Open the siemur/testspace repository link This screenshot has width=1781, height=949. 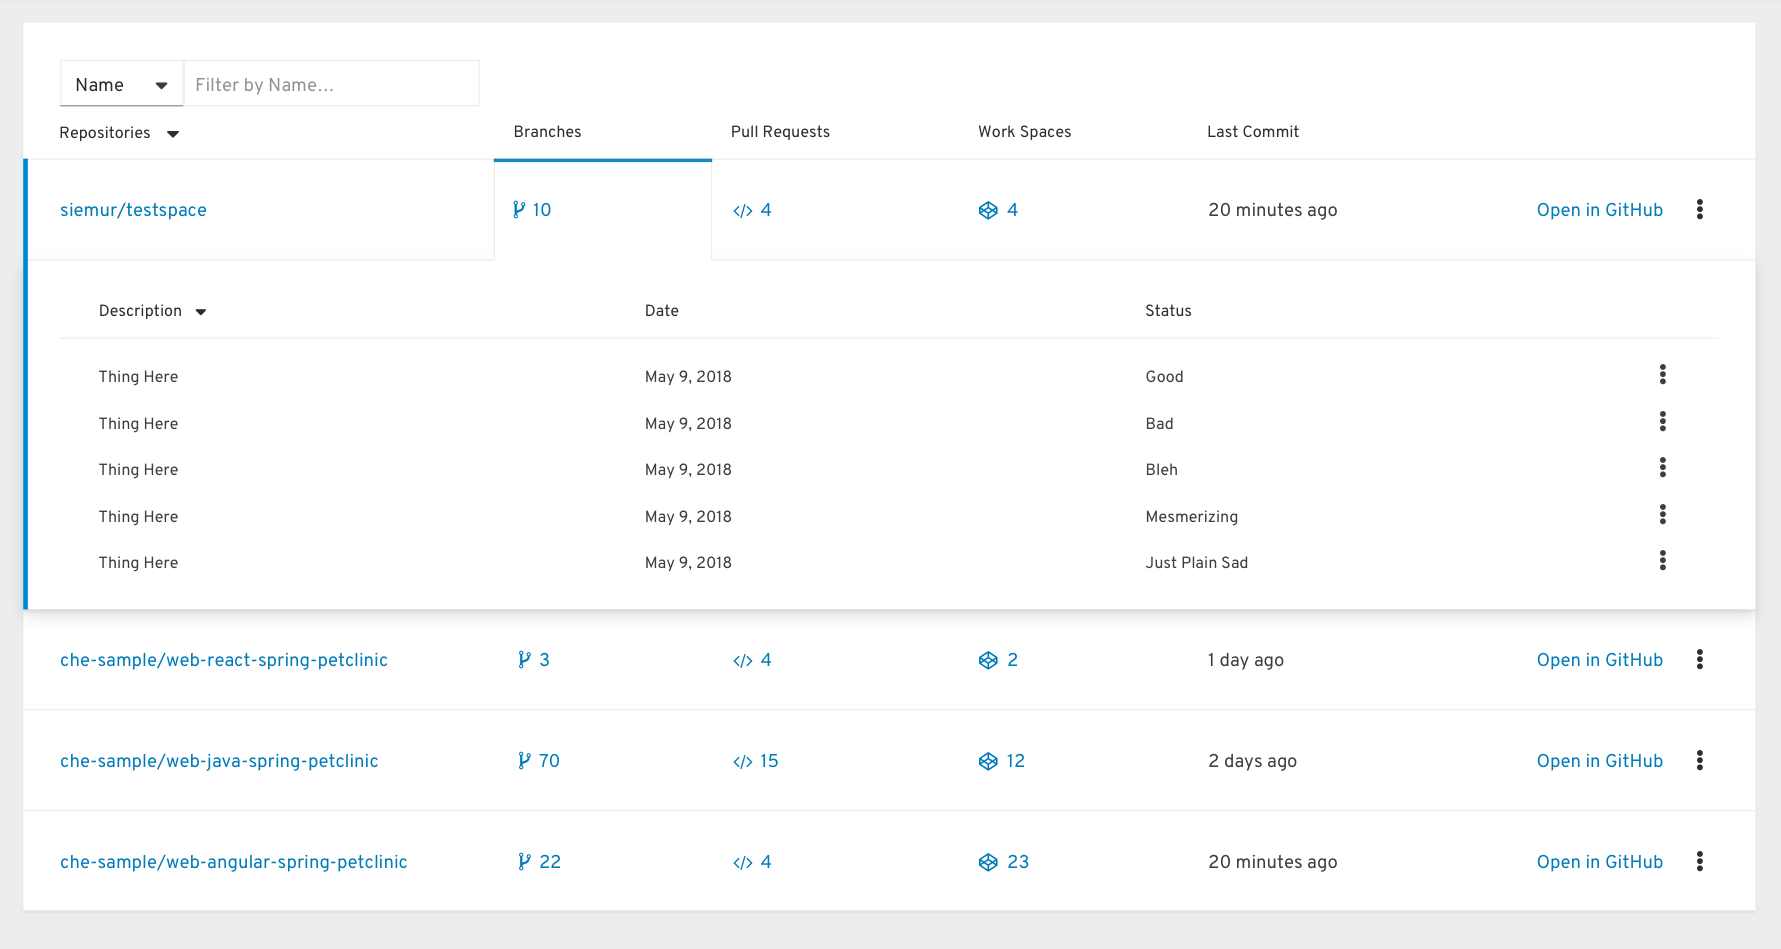pos(133,209)
